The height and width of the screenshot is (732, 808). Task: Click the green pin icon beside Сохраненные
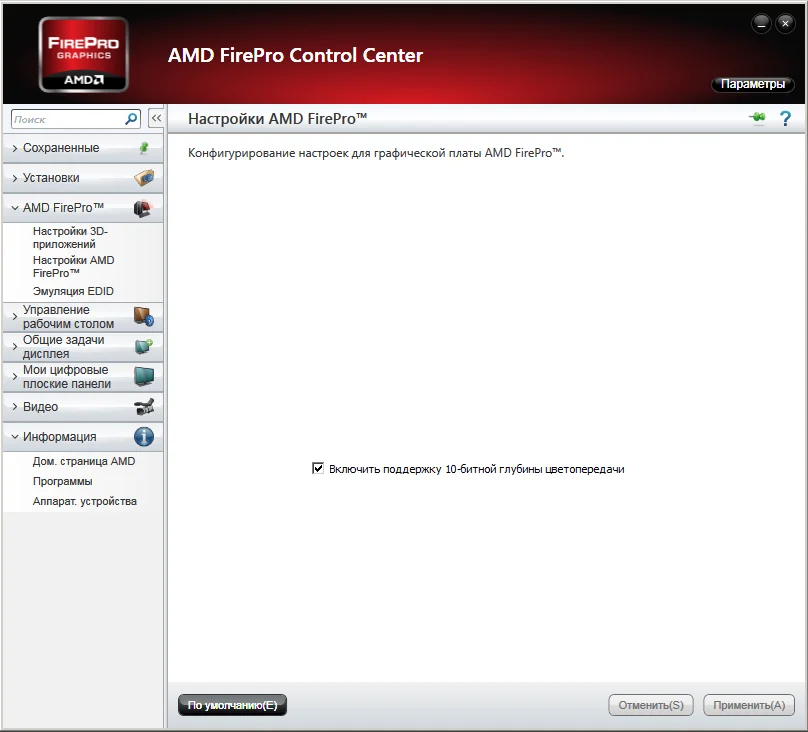(x=144, y=148)
